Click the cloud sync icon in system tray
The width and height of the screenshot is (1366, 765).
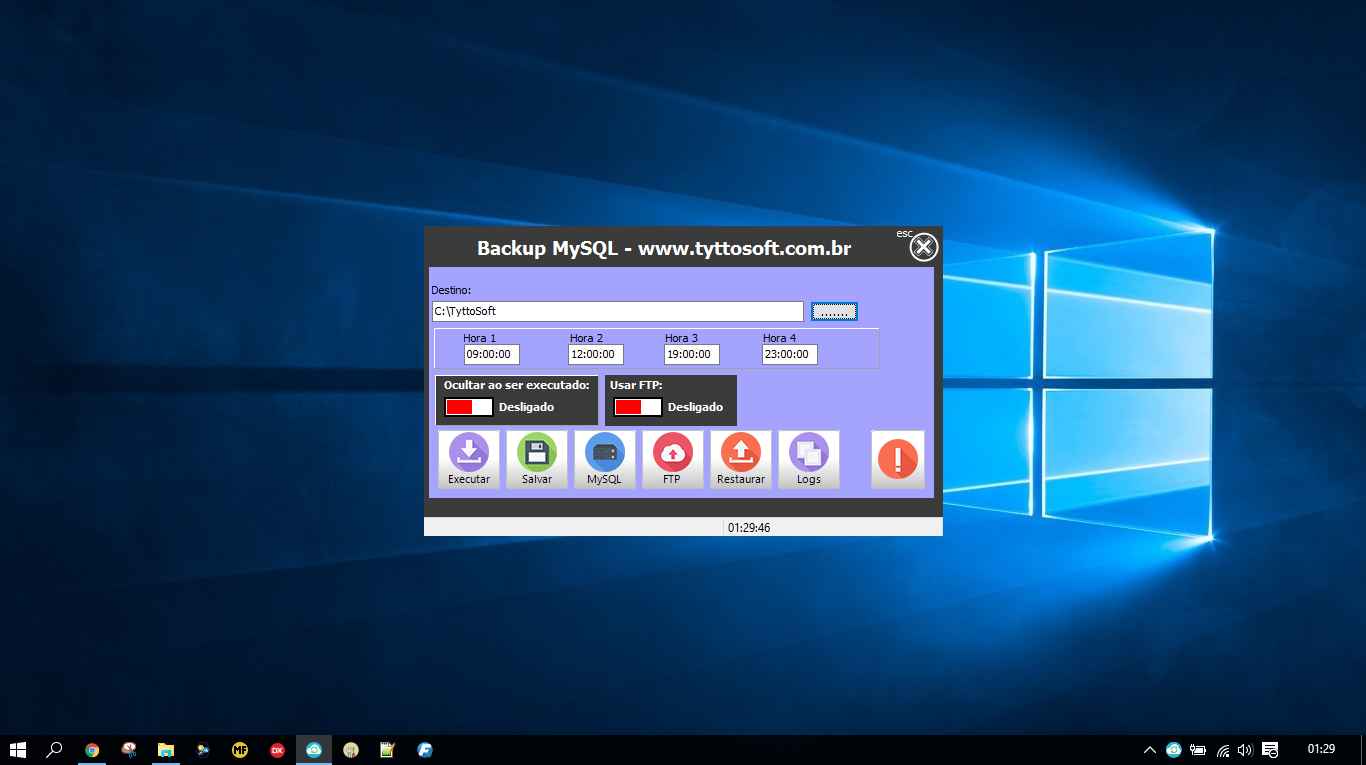point(1174,749)
